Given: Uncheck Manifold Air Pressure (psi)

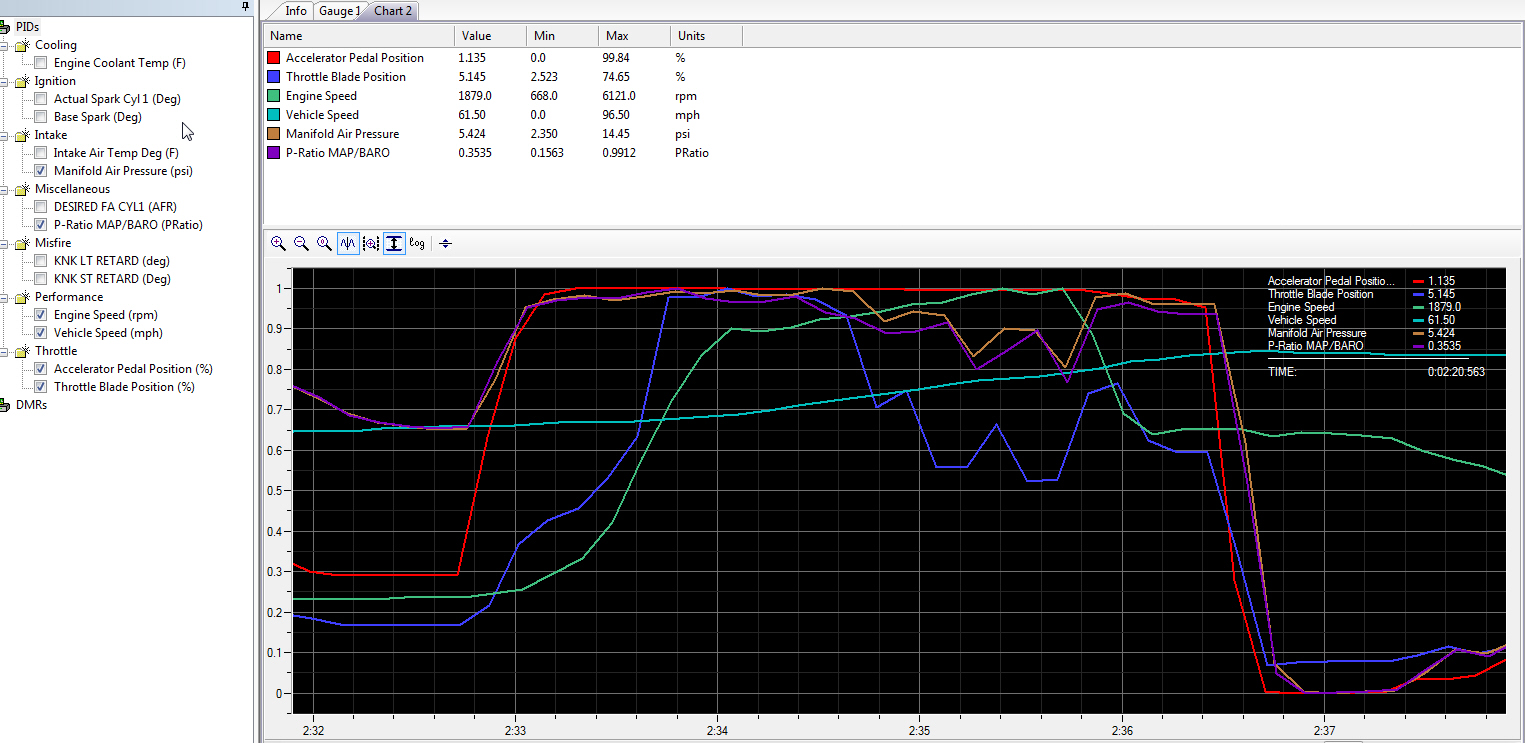Looking at the screenshot, I should click(40, 171).
